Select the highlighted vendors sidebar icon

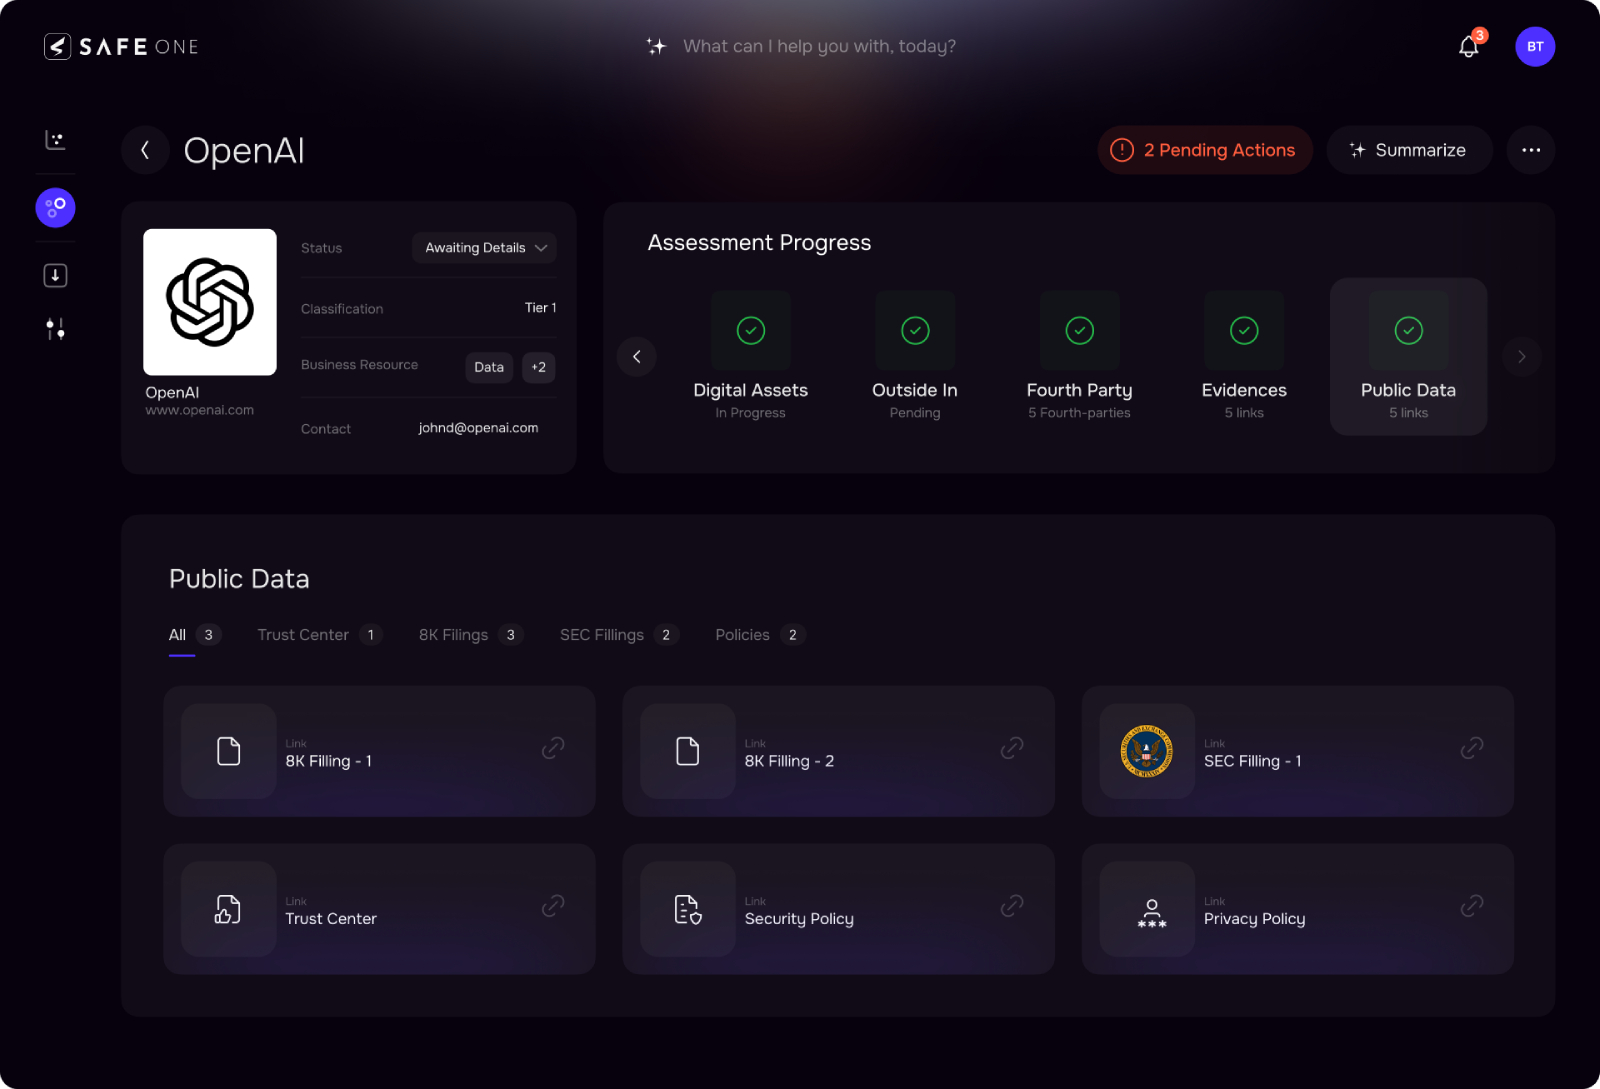[56, 208]
